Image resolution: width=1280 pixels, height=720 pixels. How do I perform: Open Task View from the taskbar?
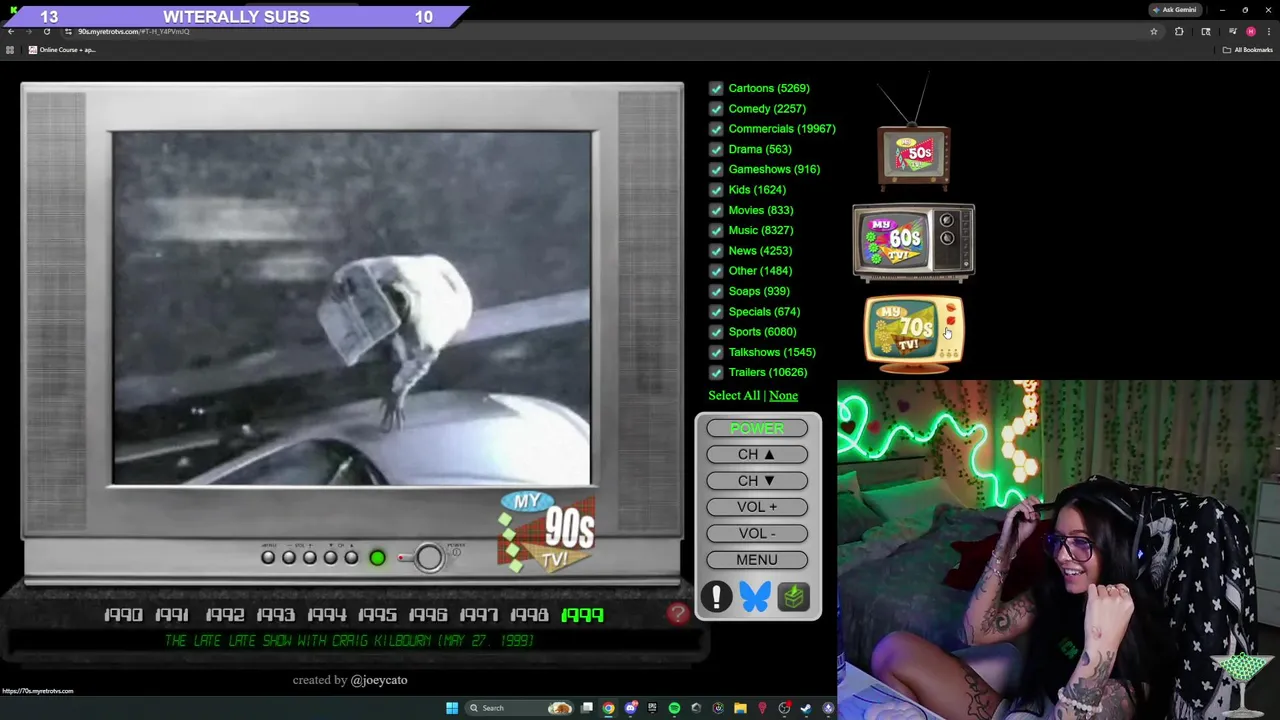(x=587, y=708)
